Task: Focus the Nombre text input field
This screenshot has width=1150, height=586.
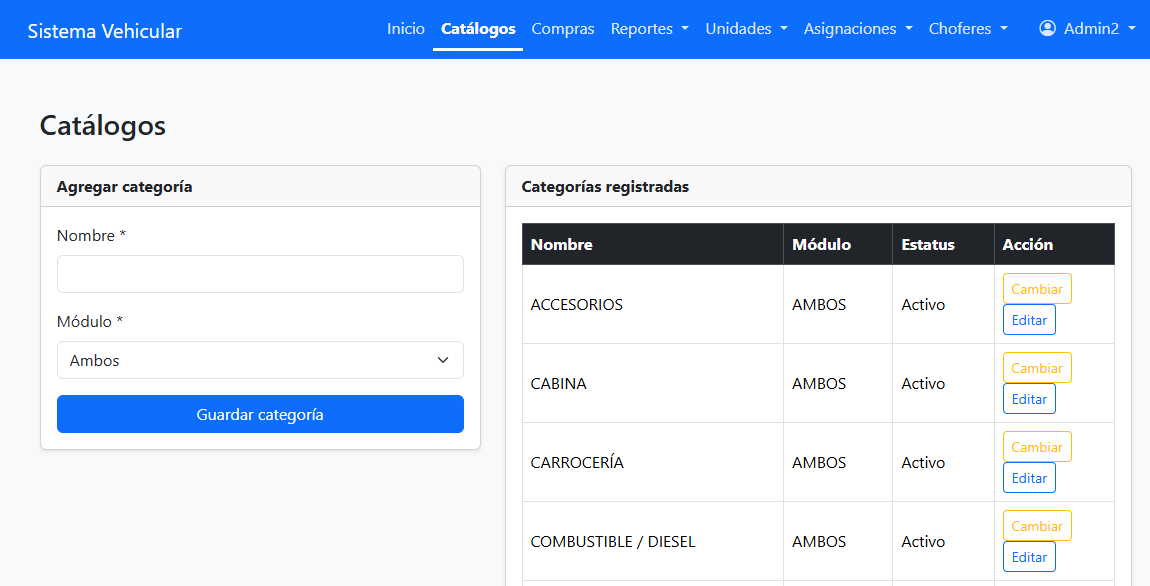Action: click(260, 274)
